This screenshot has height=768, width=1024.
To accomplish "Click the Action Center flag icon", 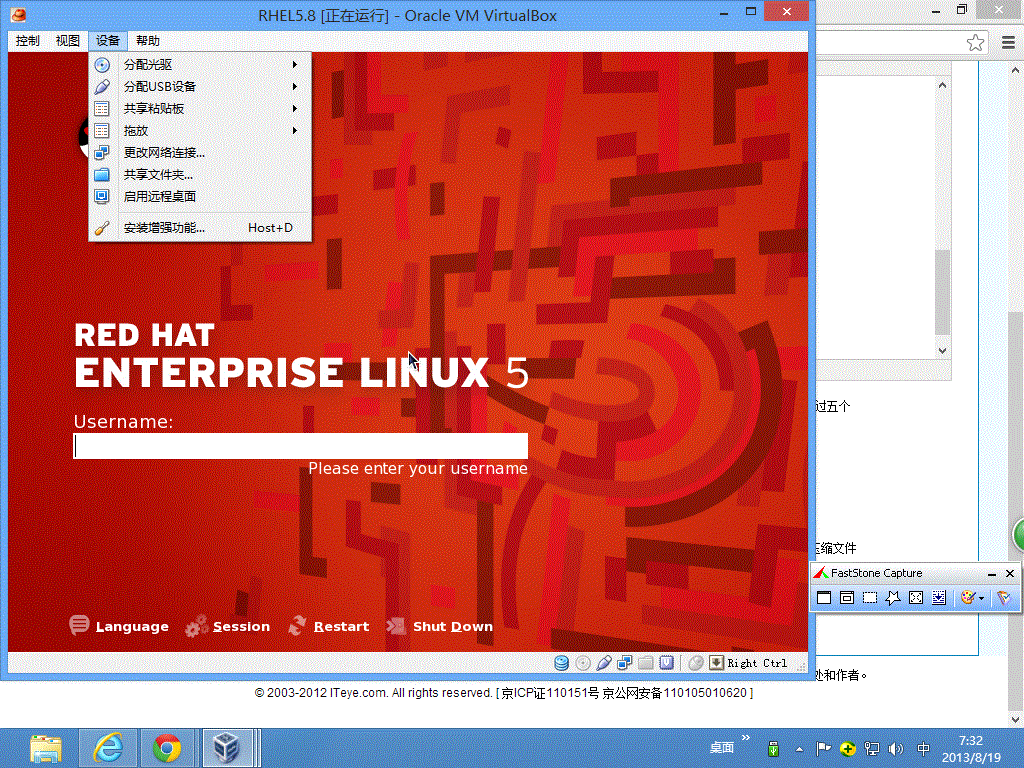I will [x=824, y=749].
